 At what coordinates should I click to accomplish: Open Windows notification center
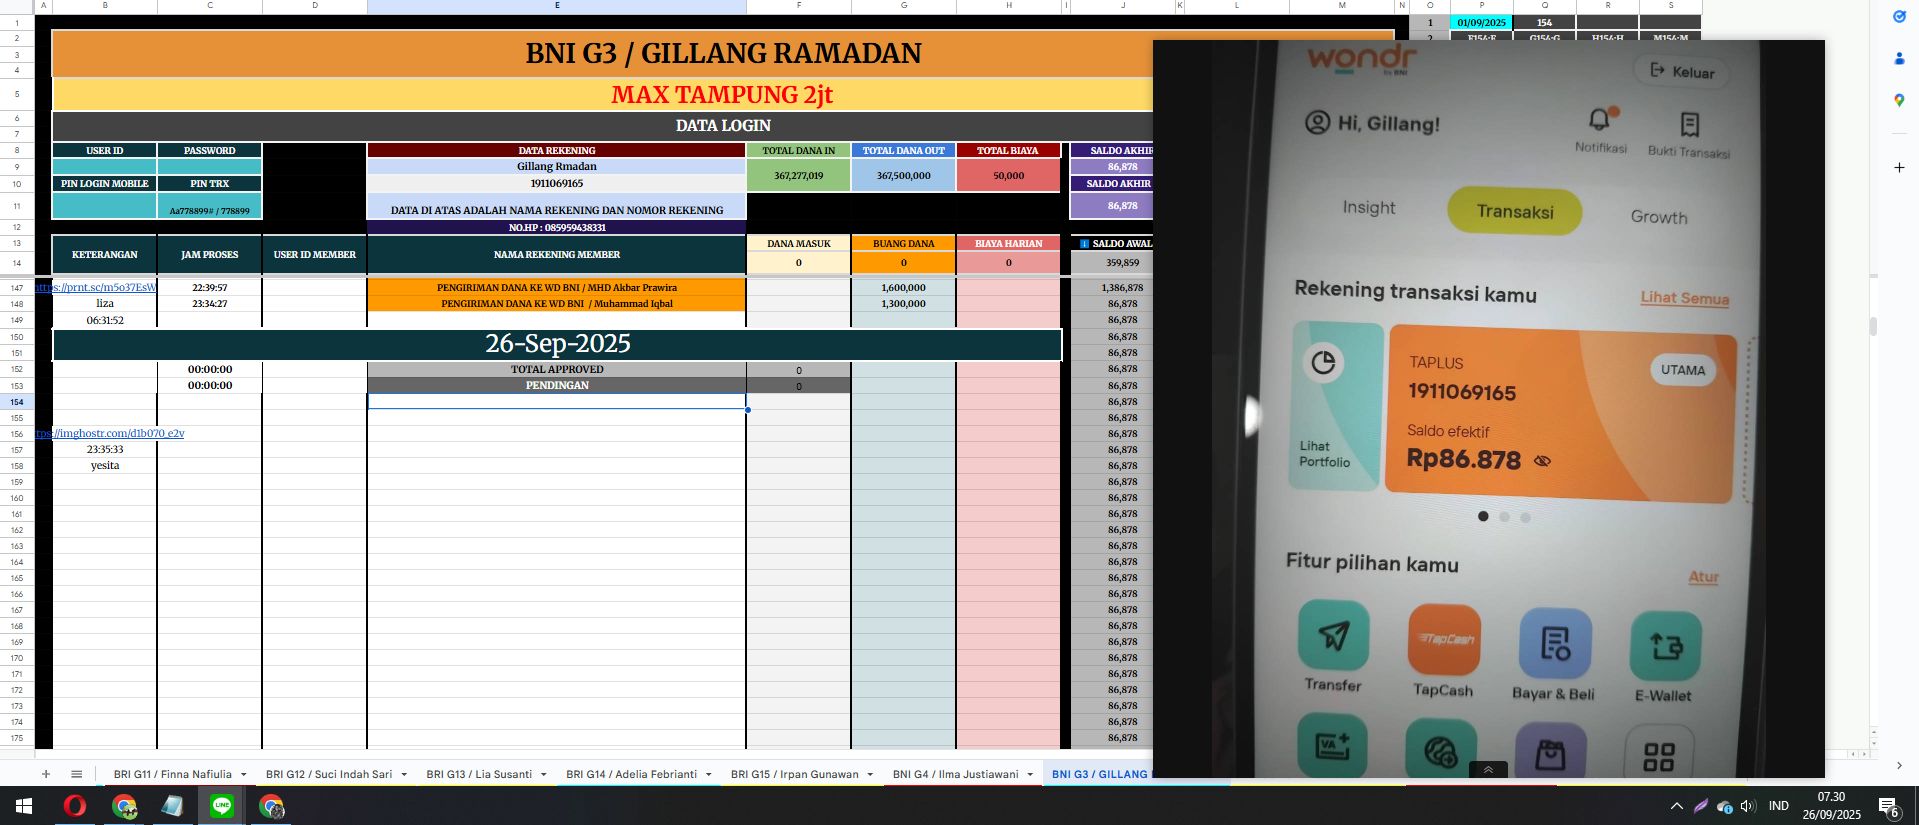pos(1889,806)
